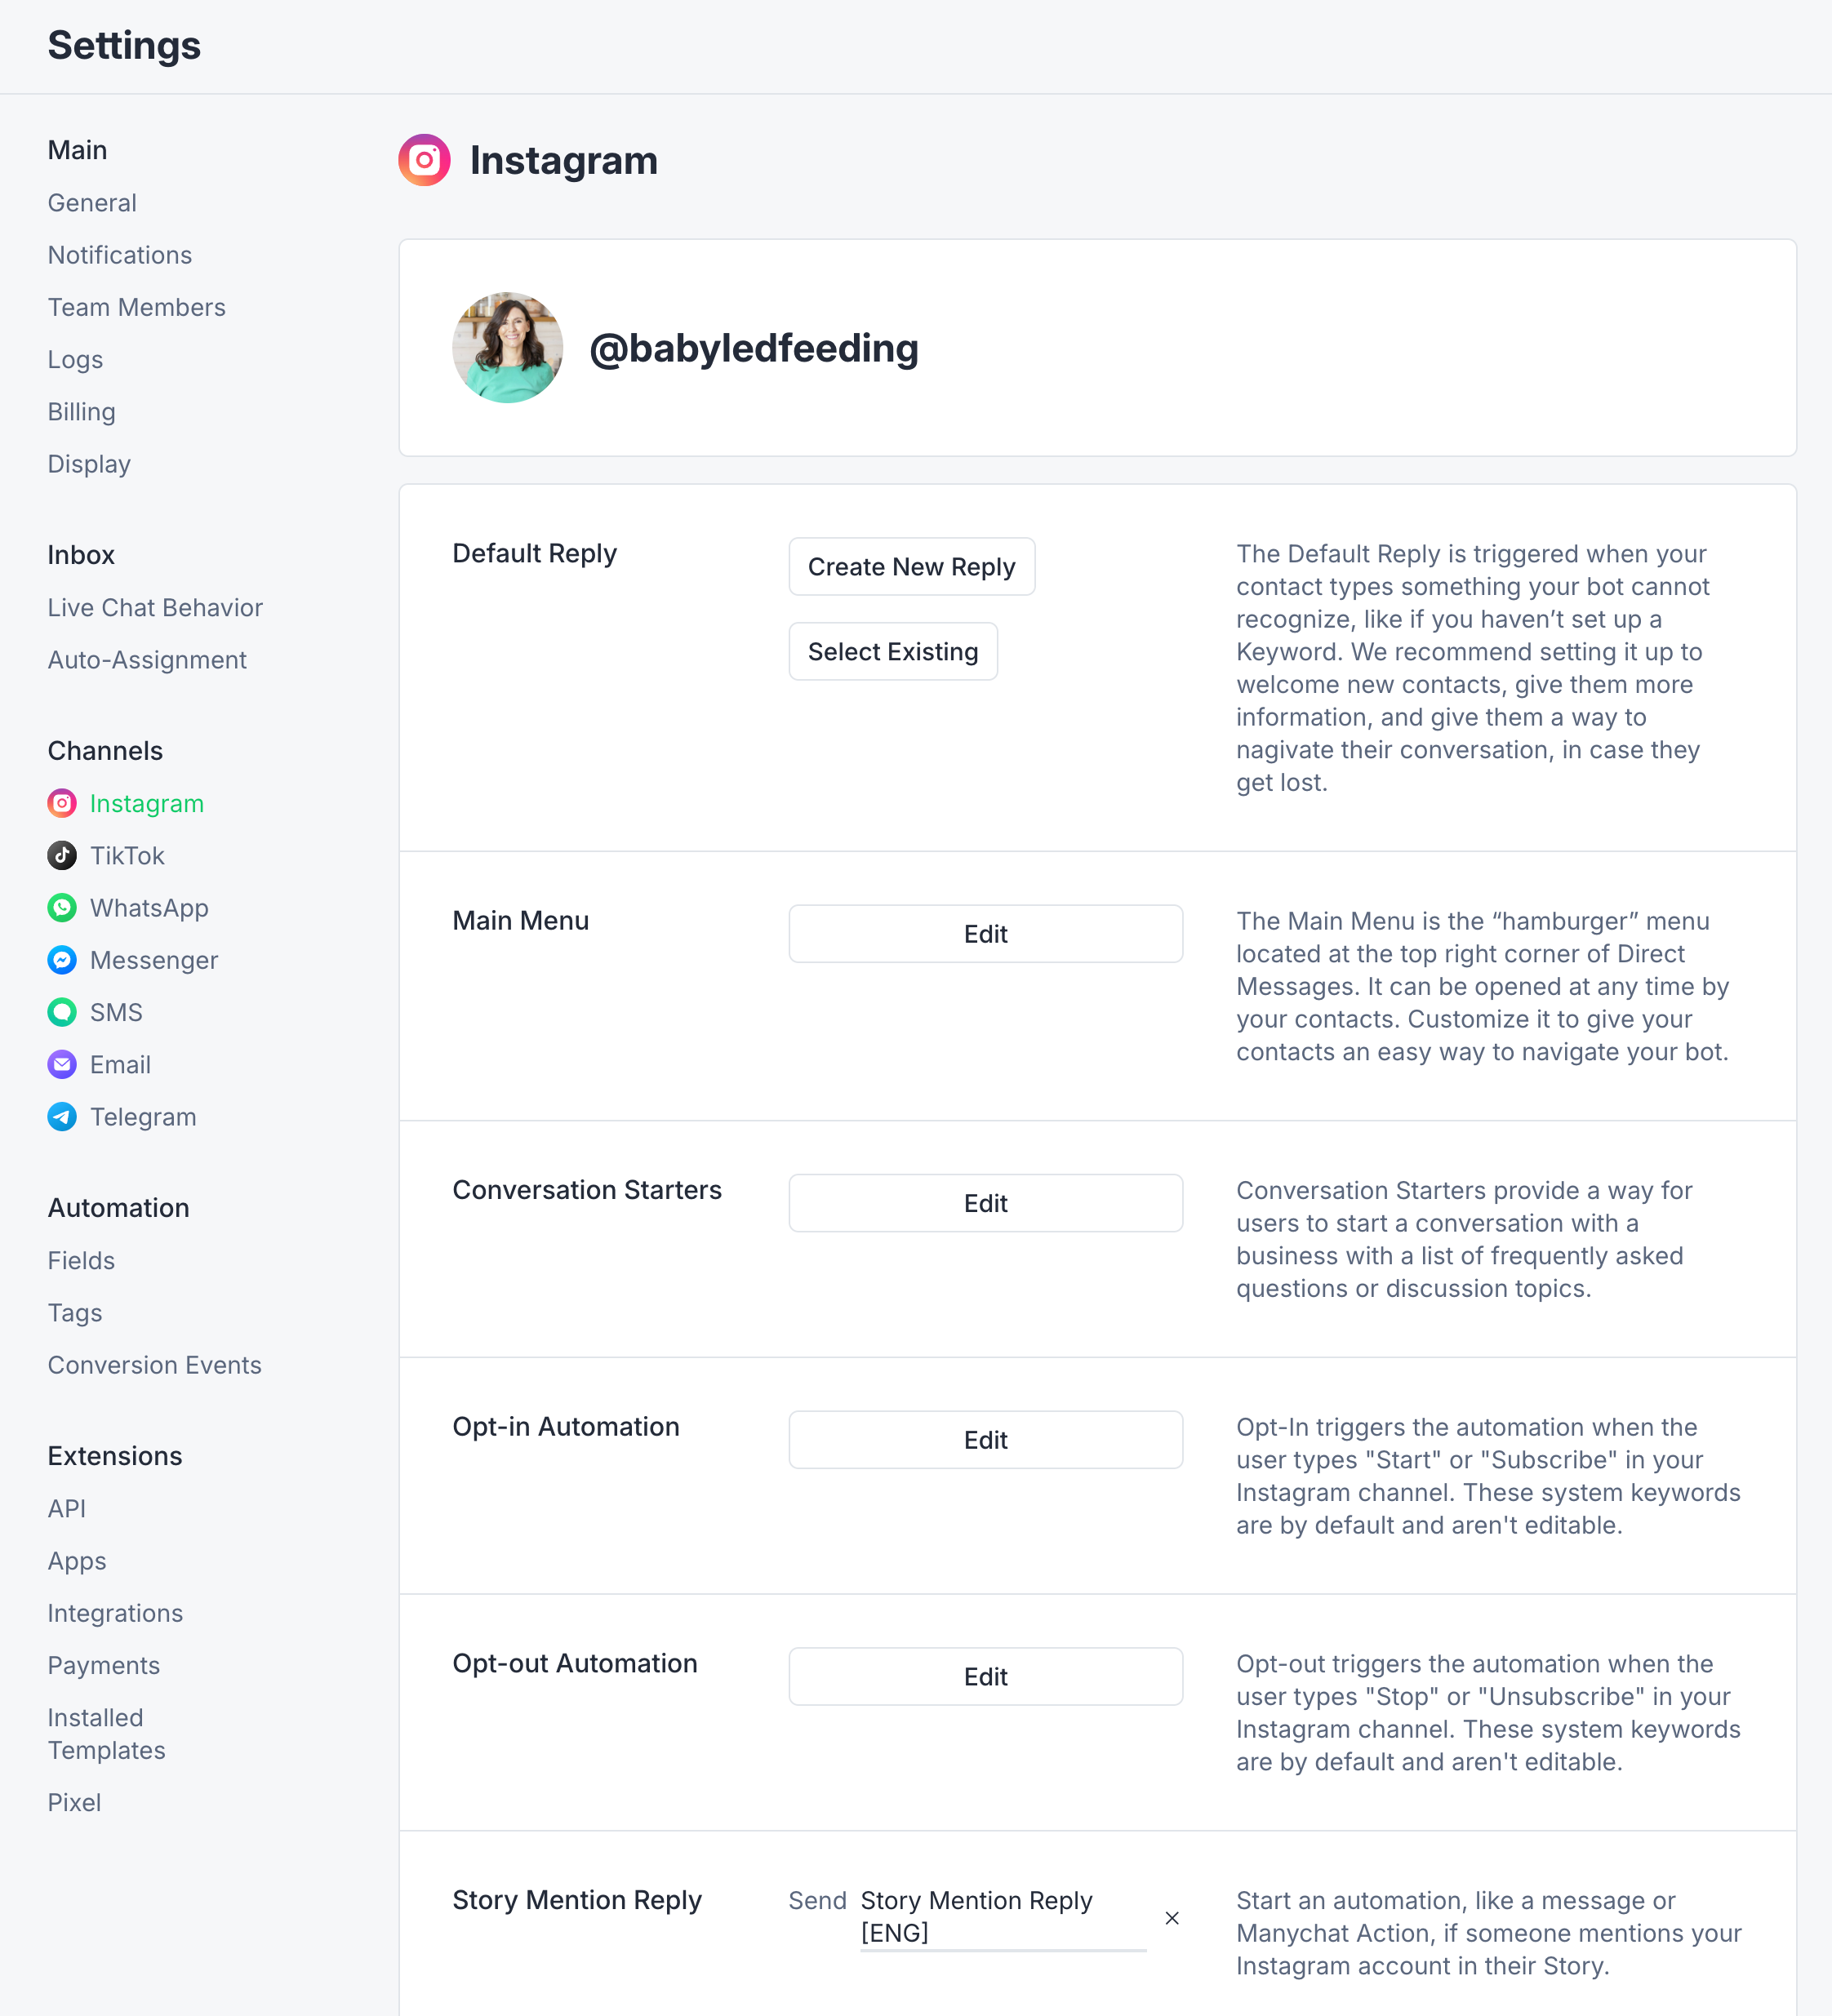Create New Reply for Default Reply
This screenshot has height=2016, width=1832.
point(911,567)
